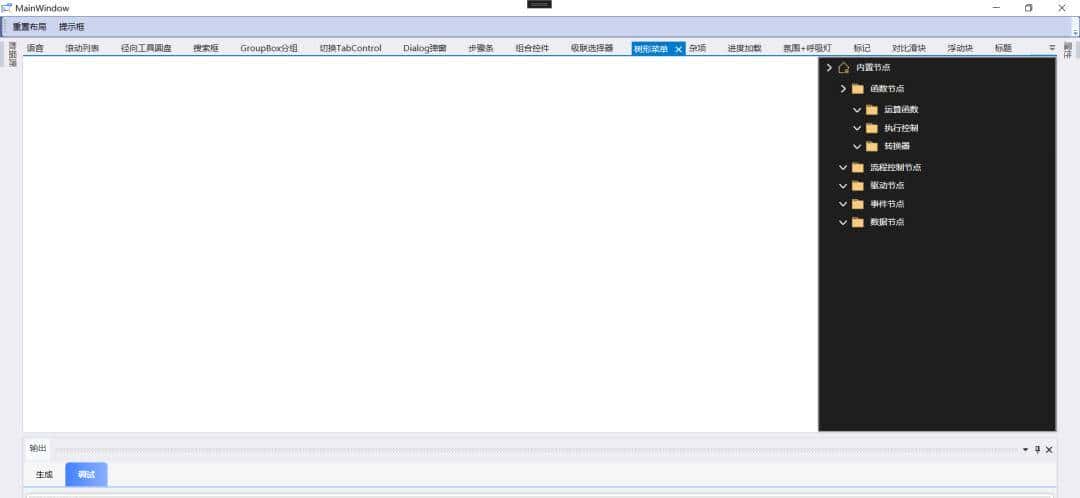The width and height of the screenshot is (1080, 498).
Task: Switch to the 标记 tab
Action: (862, 48)
